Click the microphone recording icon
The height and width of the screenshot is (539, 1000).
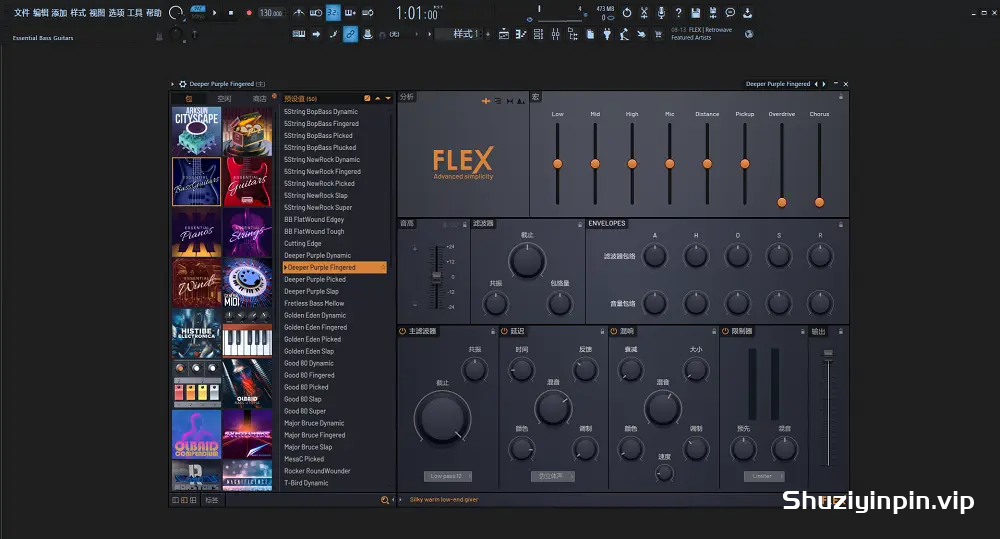(661, 13)
